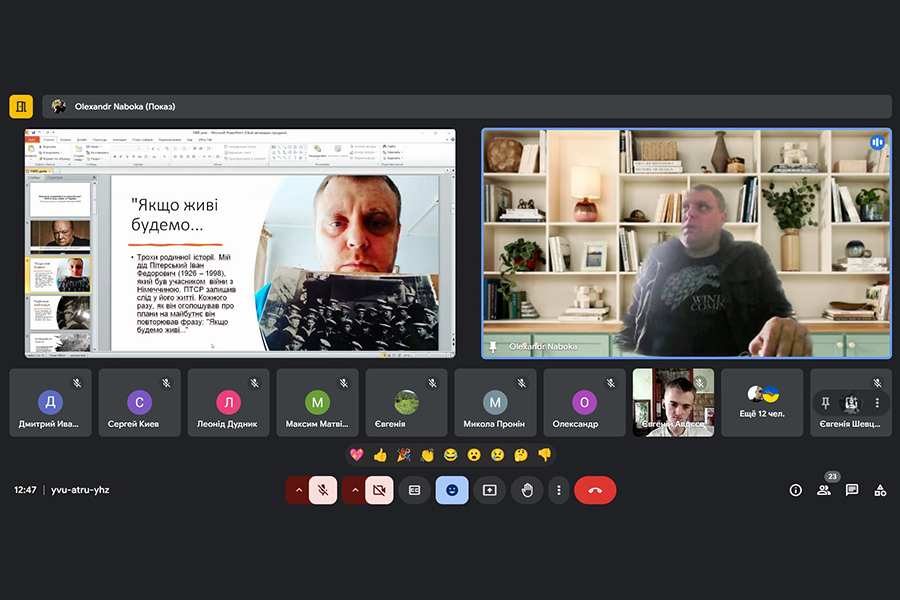Open the chat panel icon
The width and height of the screenshot is (900, 600).
tap(852, 490)
